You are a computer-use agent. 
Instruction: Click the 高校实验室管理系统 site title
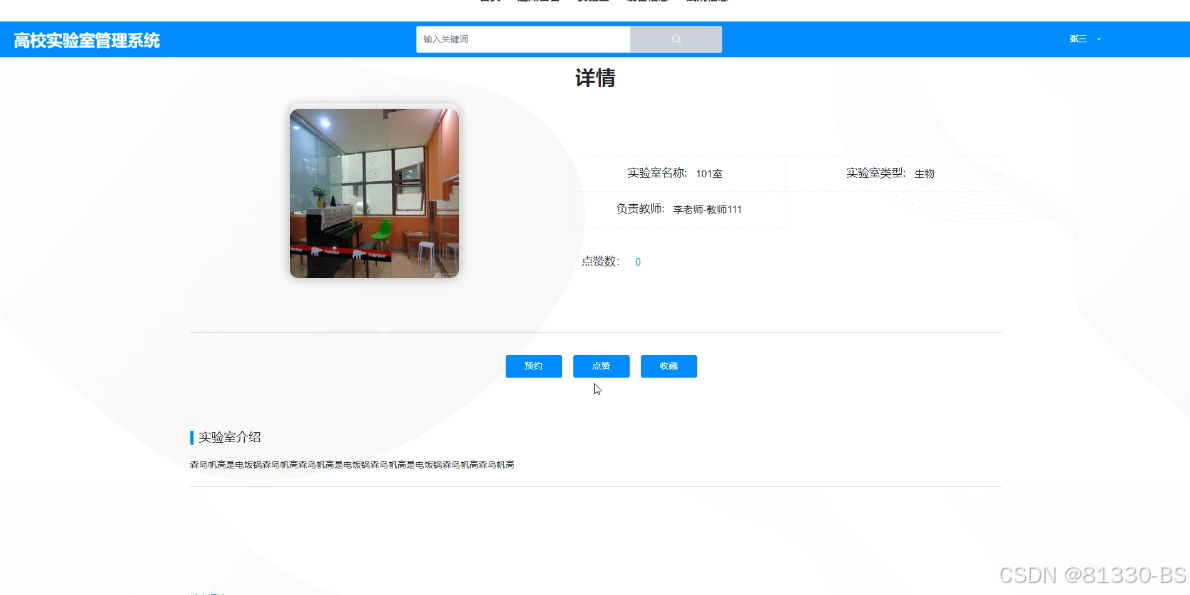(87, 40)
